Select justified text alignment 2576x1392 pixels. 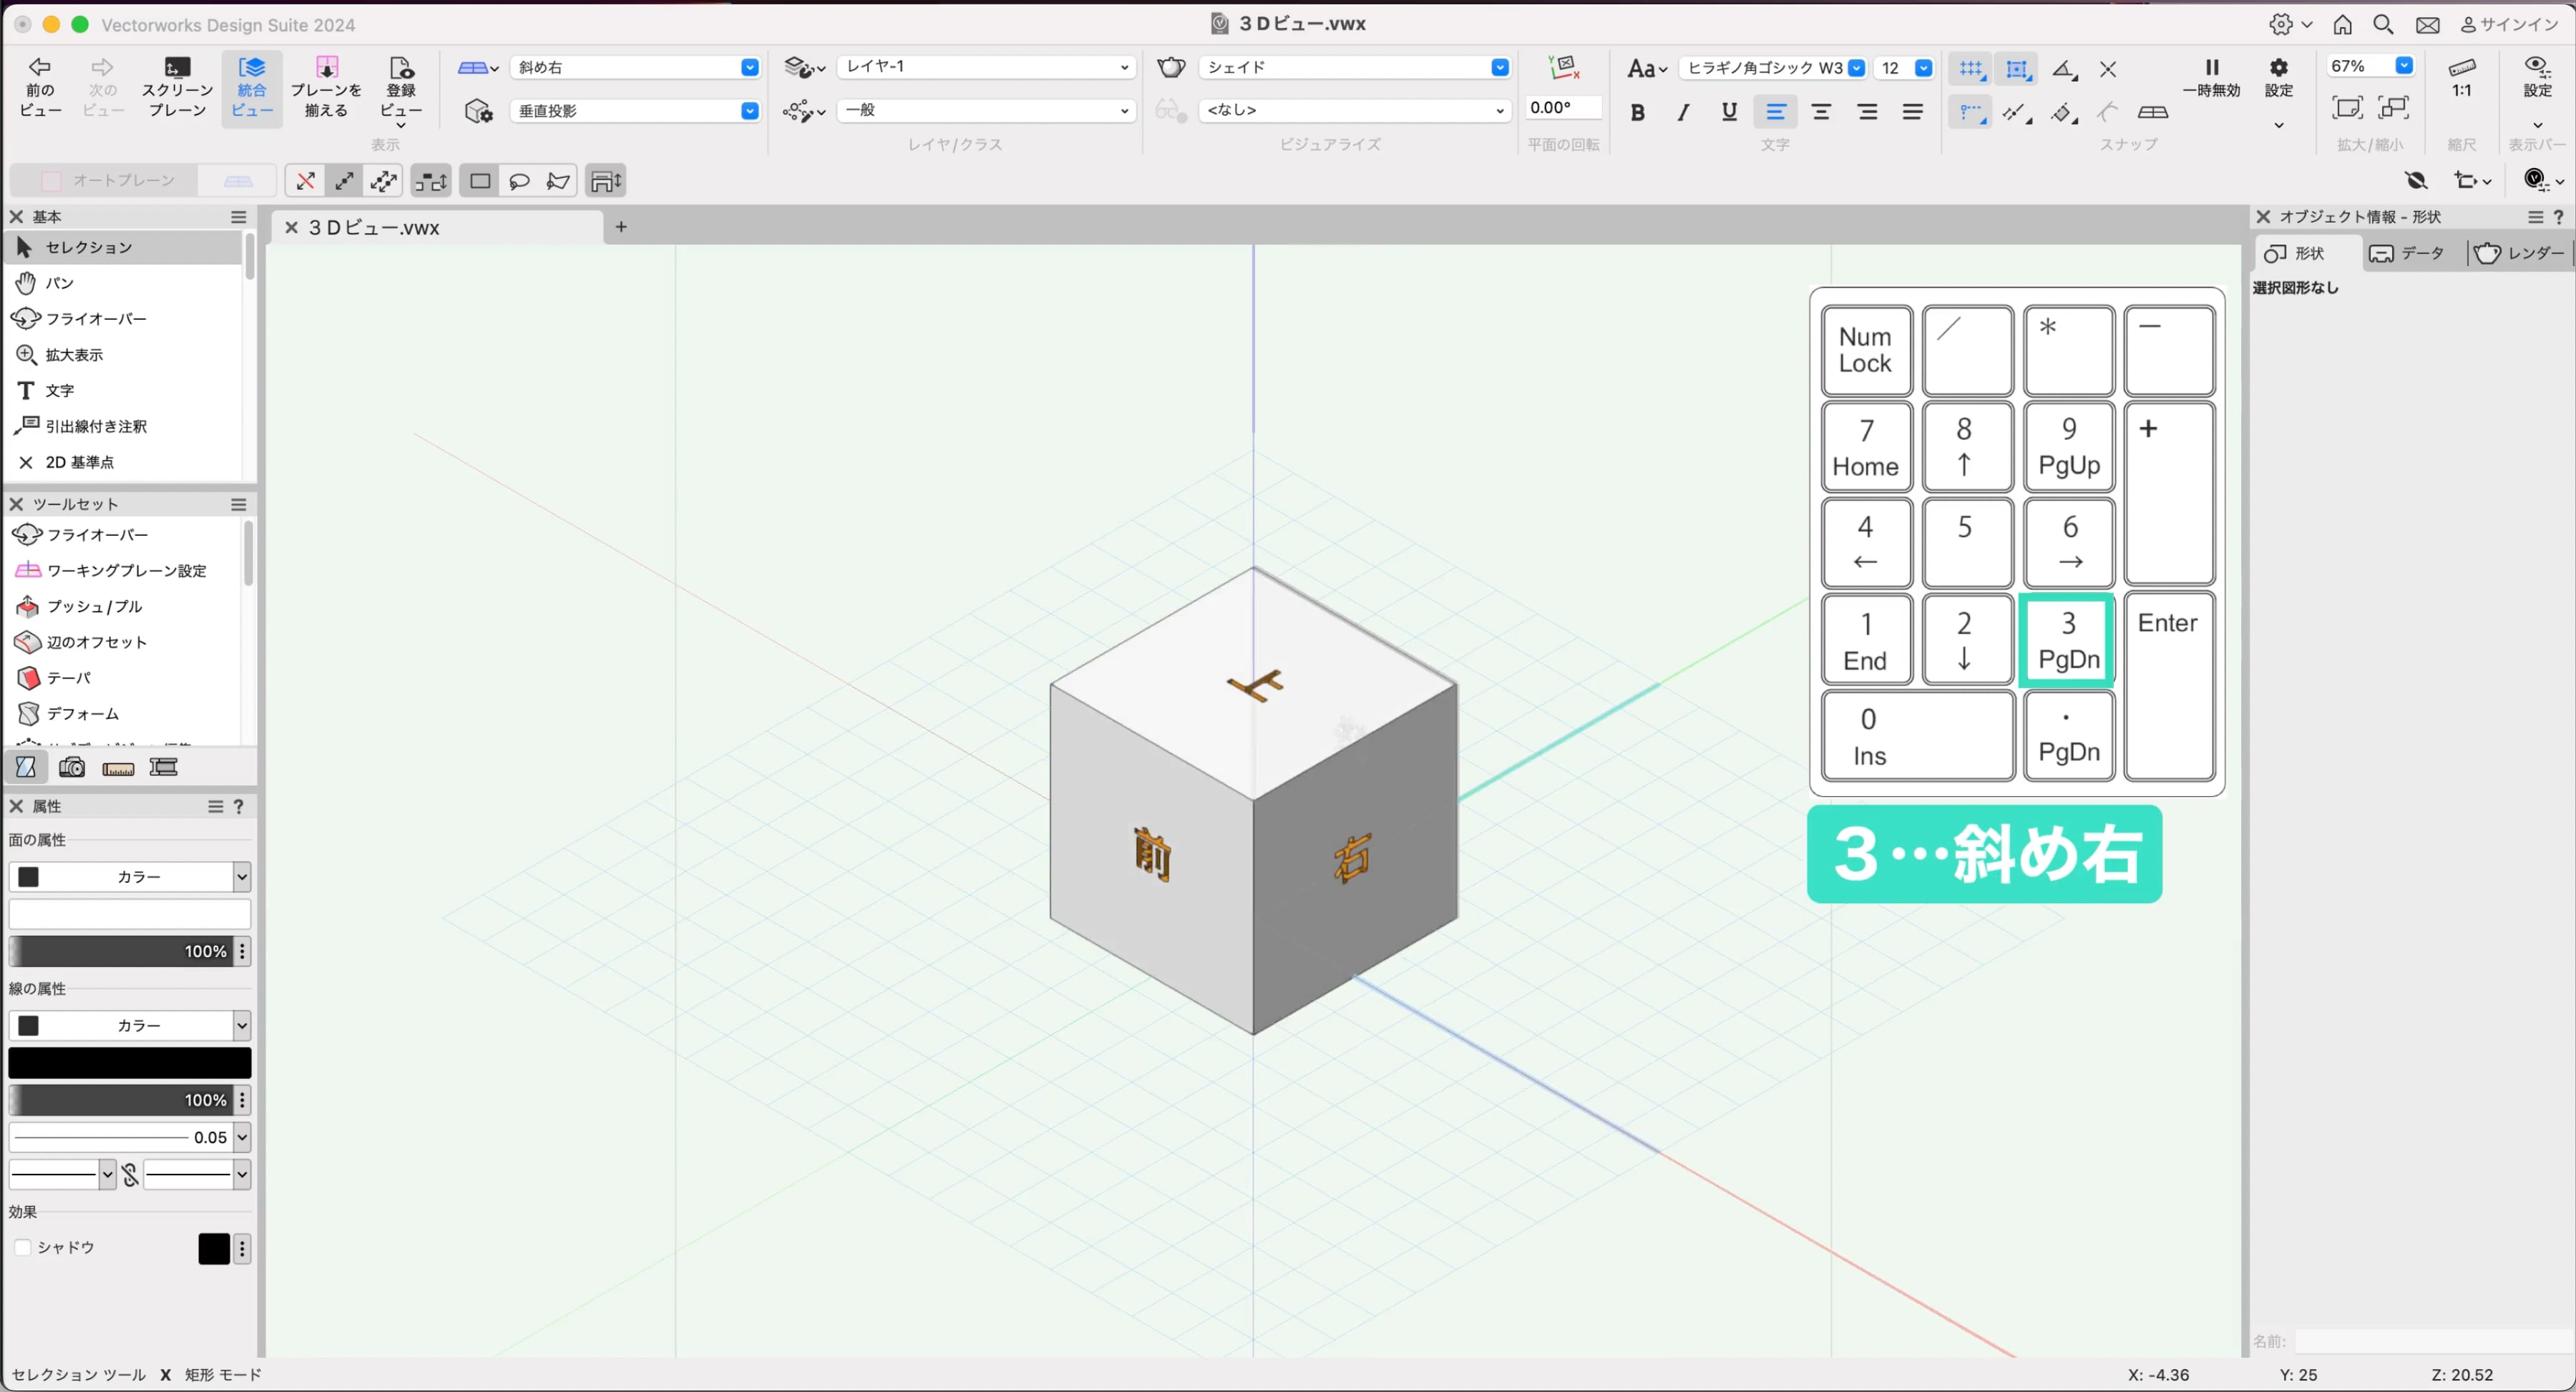coord(1913,112)
